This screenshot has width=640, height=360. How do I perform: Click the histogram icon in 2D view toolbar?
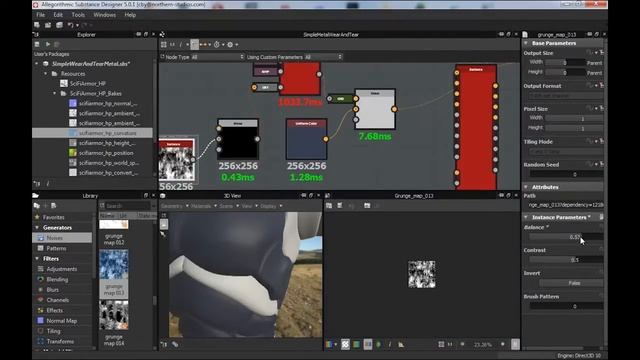pyautogui.click(x=401, y=344)
